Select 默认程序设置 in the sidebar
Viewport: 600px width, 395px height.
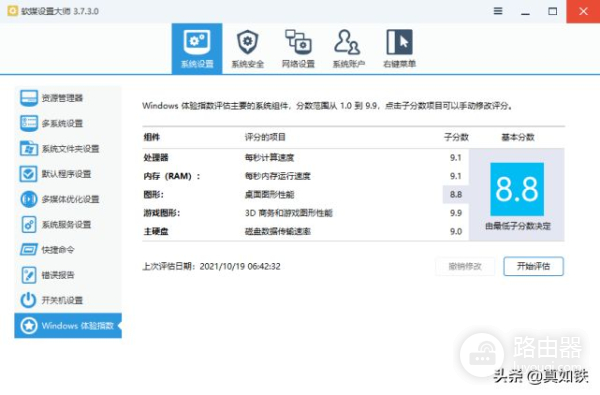[x=68, y=174]
